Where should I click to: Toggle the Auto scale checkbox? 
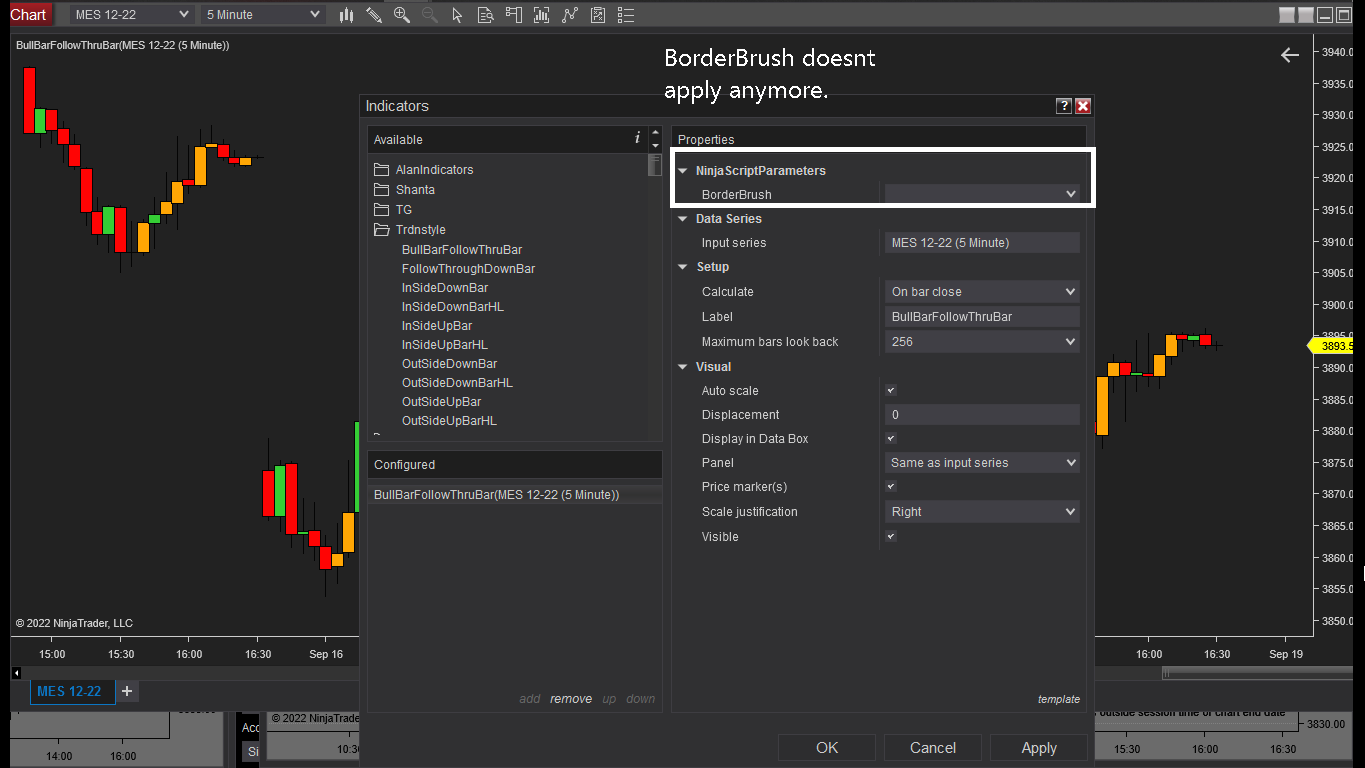pyautogui.click(x=891, y=390)
